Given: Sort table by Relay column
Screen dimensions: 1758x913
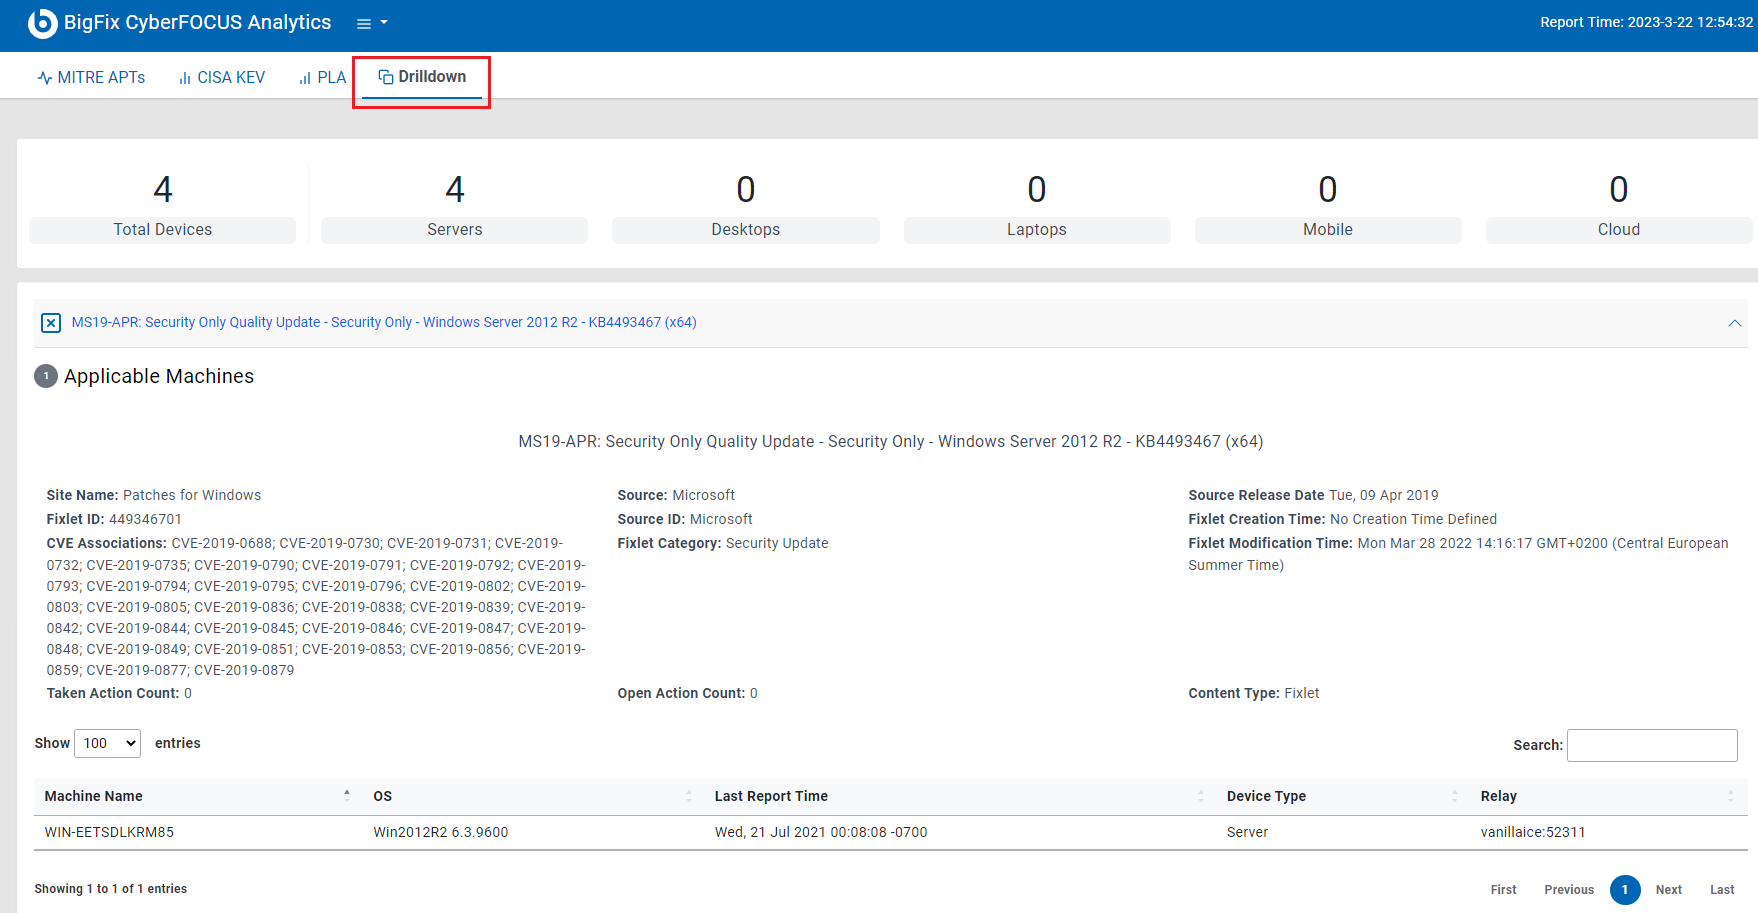Looking at the screenshot, I should (x=1498, y=796).
